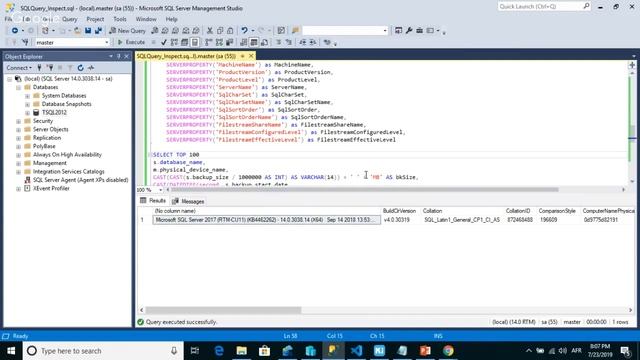640x360 pixels.
Task: Toggle Results to Text icon
Action: click(244, 42)
